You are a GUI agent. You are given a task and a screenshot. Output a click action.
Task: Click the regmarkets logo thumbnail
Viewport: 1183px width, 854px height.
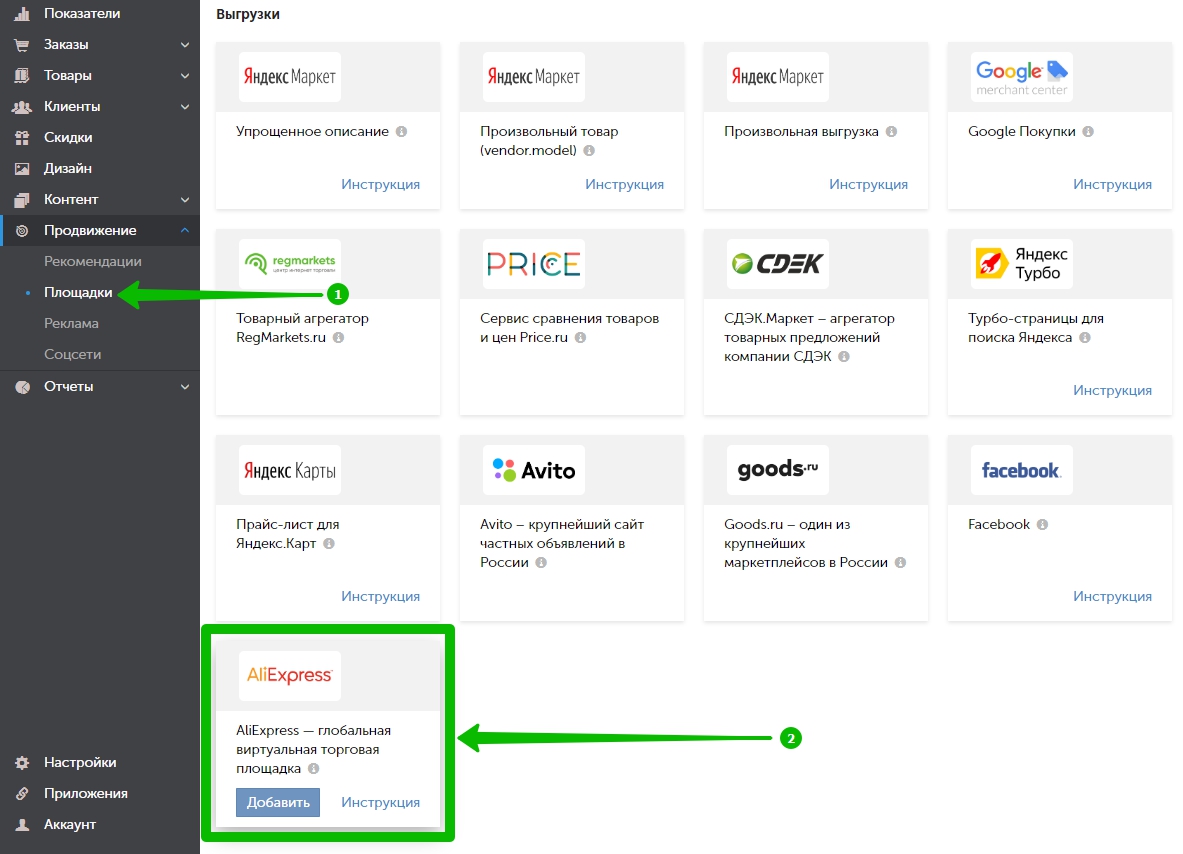coord(290,264)
